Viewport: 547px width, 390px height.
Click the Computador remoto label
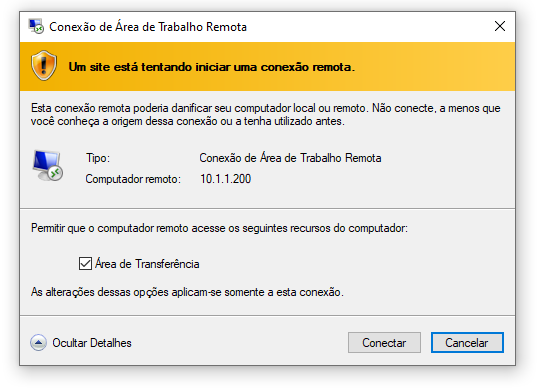tap(133, 179)
